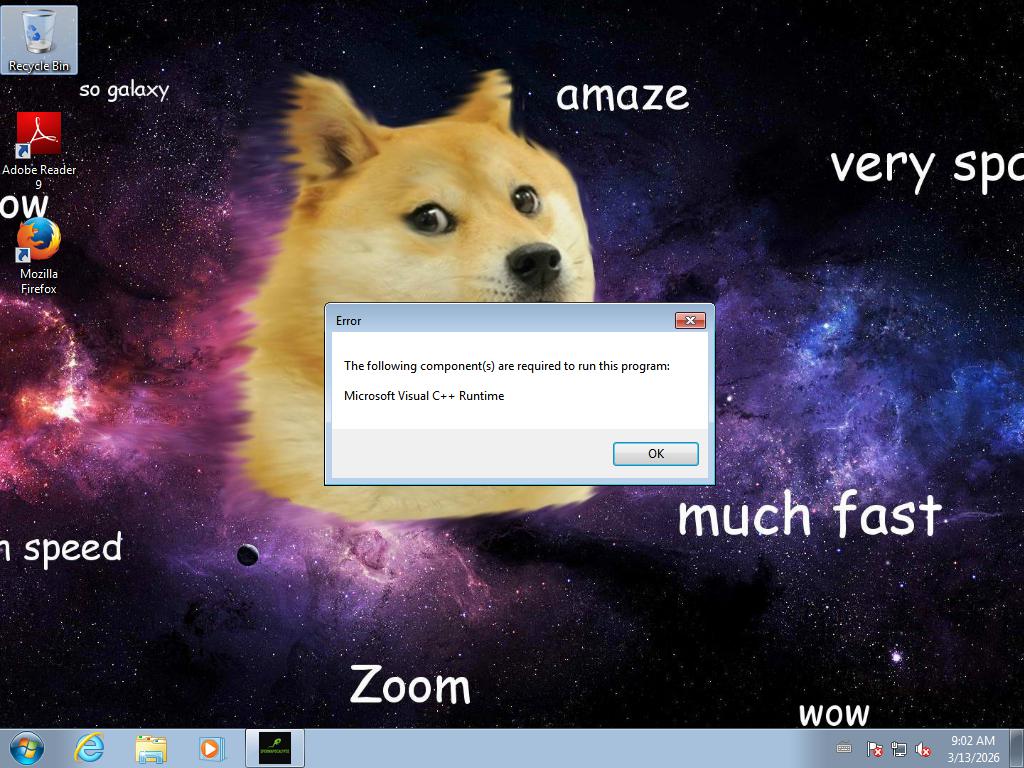The image size is (1024, 768).
Task: Click the muted volume speaker icon
Action: click(x=924, y=749)
